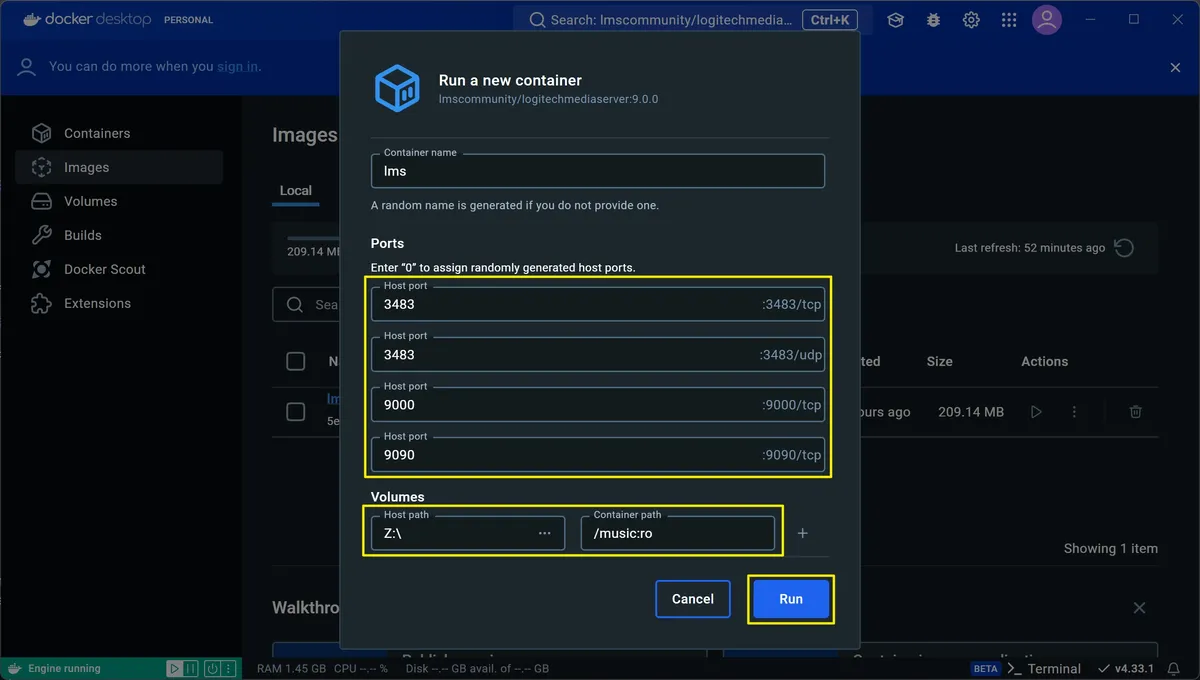Tick the checkbox for the lmscommunity image row

click(x=296, y=411)
